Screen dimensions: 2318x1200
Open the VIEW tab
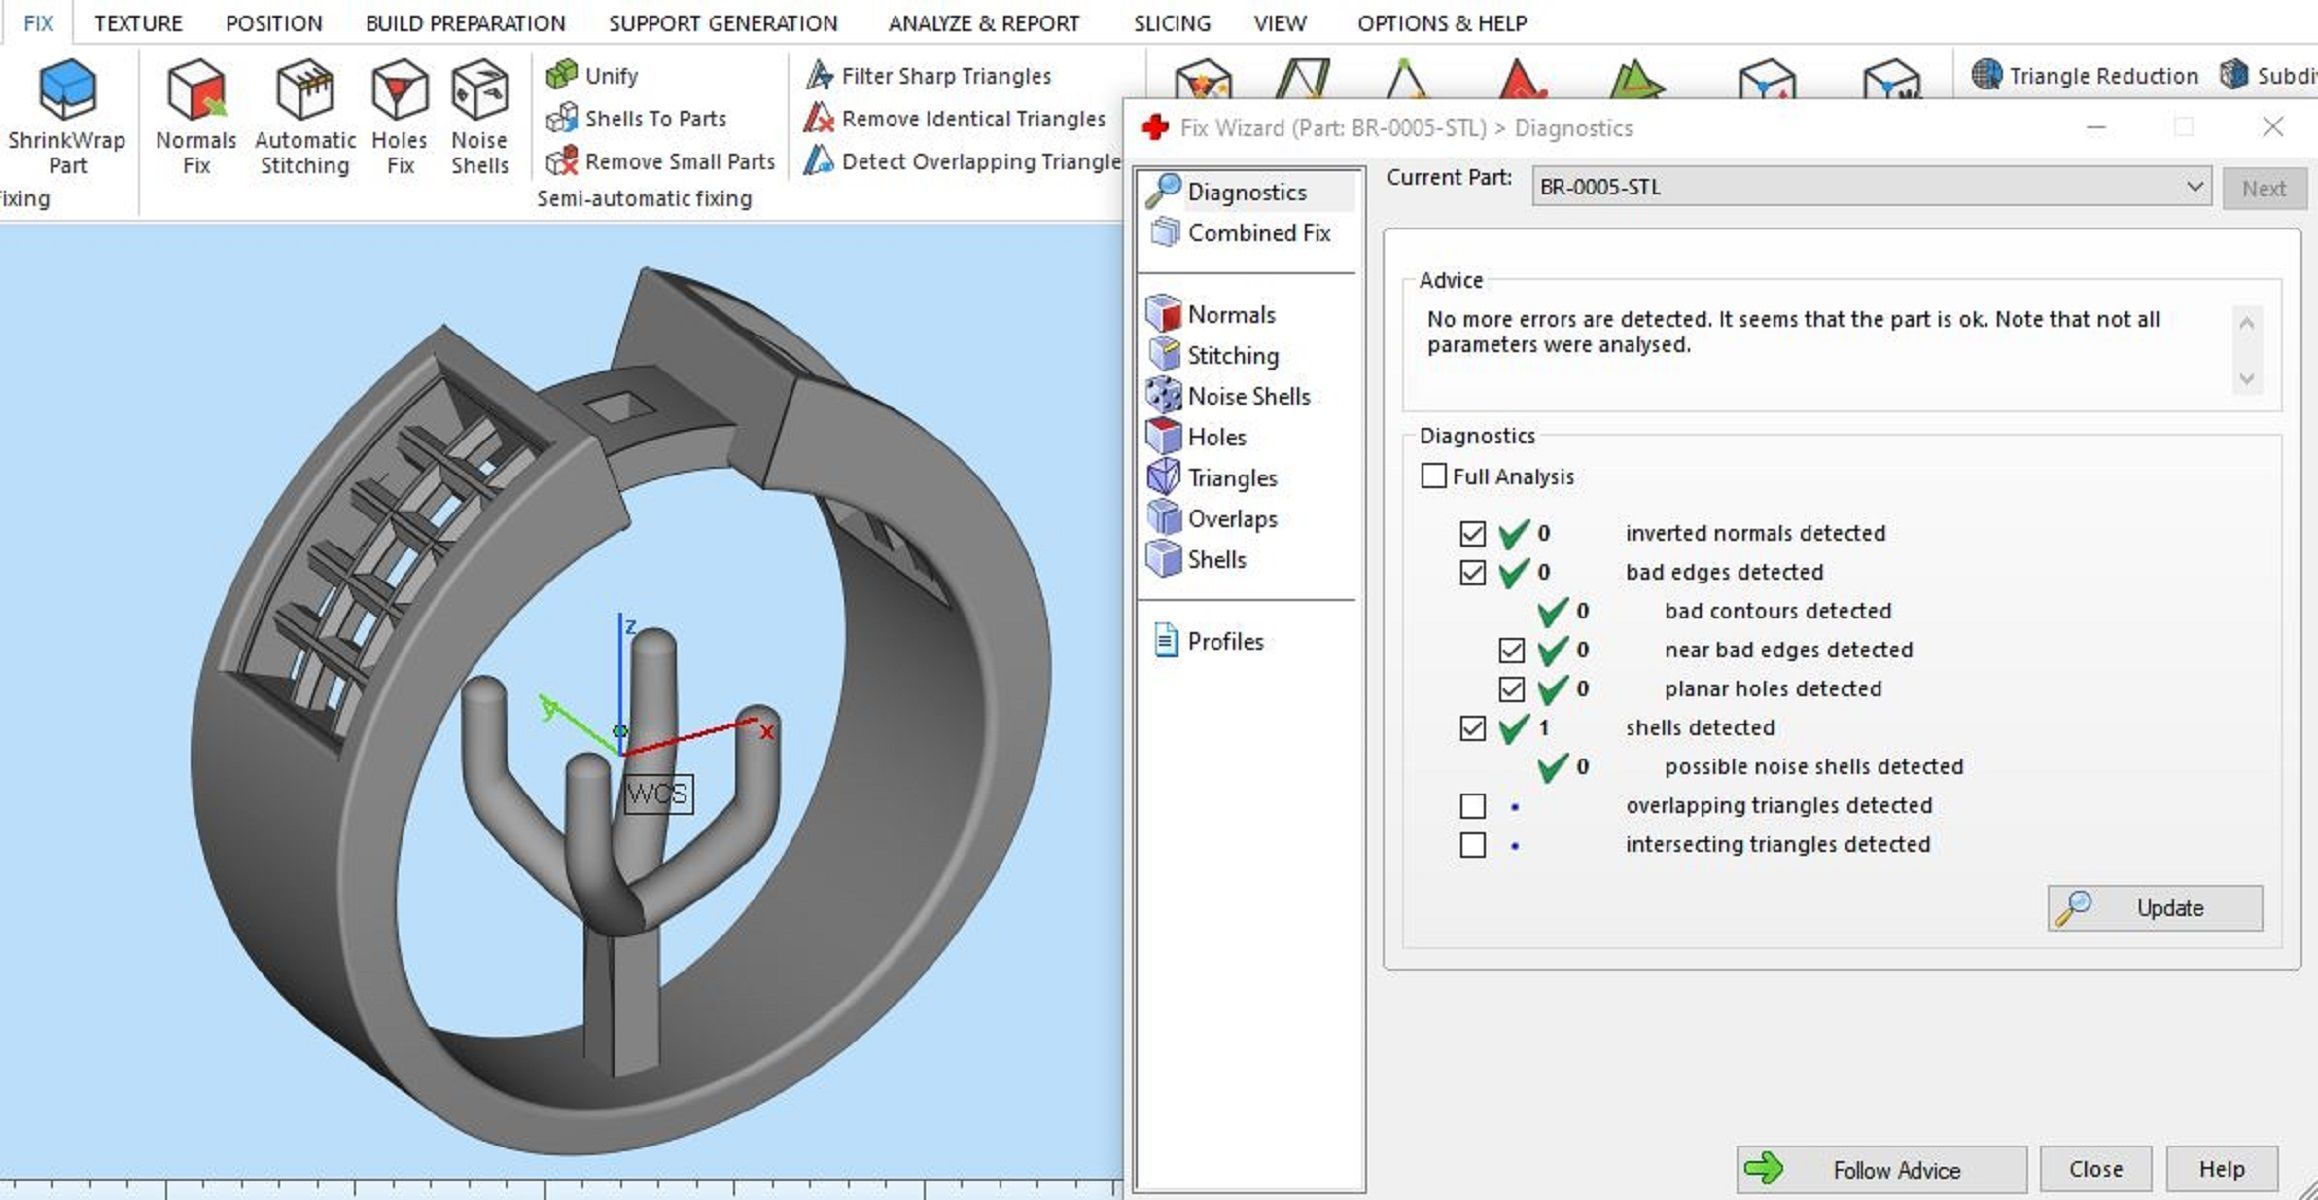click(1280, 23)
